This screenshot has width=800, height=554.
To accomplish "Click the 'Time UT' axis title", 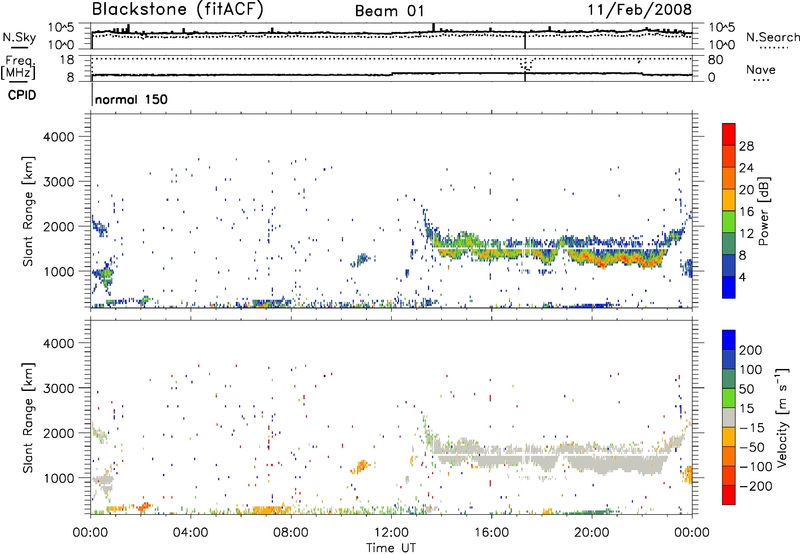I will (x=391, y=548).
